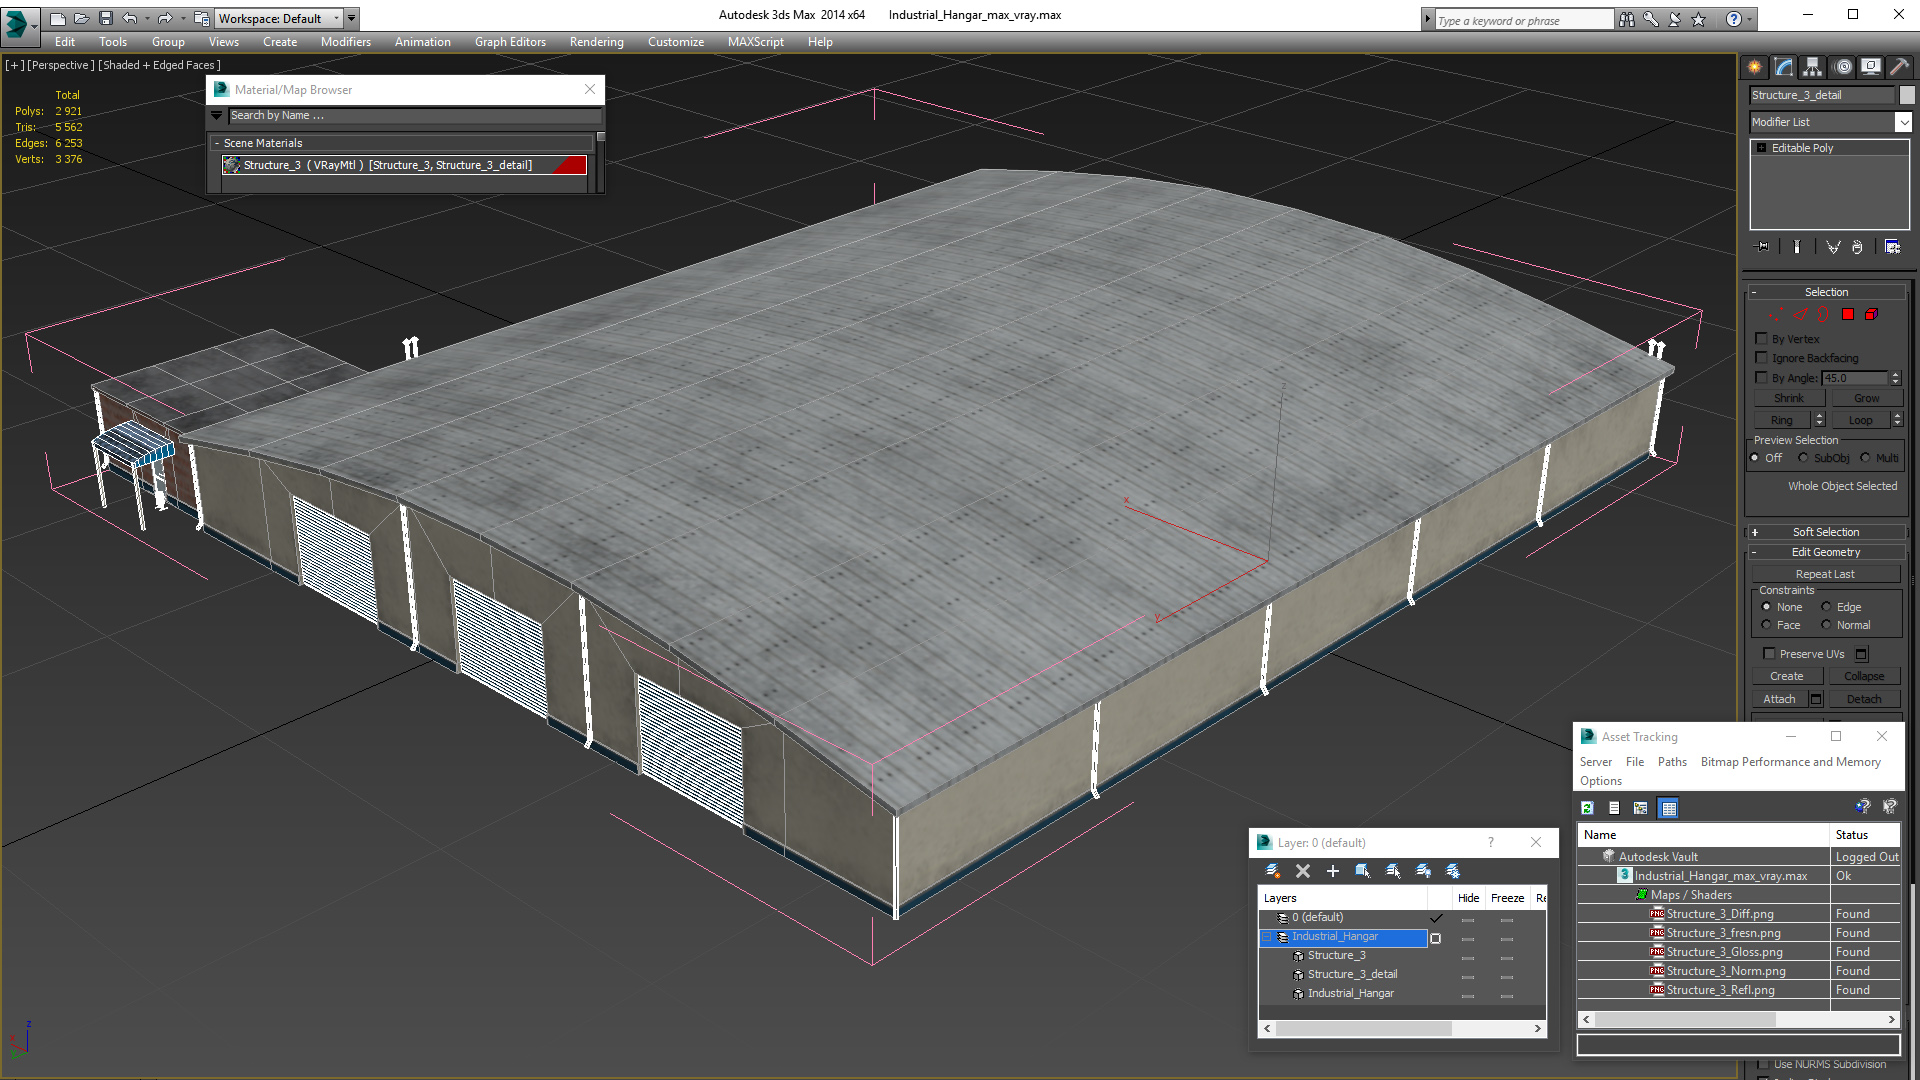This screenshot has width=1920, height=1080.
Task: Toggle Hide for Structure_3 layer row
Action: [x=1467, y=956]
